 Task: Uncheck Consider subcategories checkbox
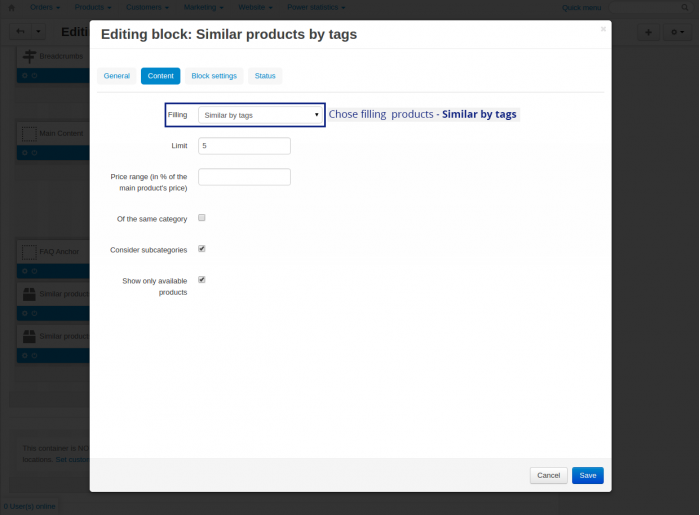click(x=202, y=249)
